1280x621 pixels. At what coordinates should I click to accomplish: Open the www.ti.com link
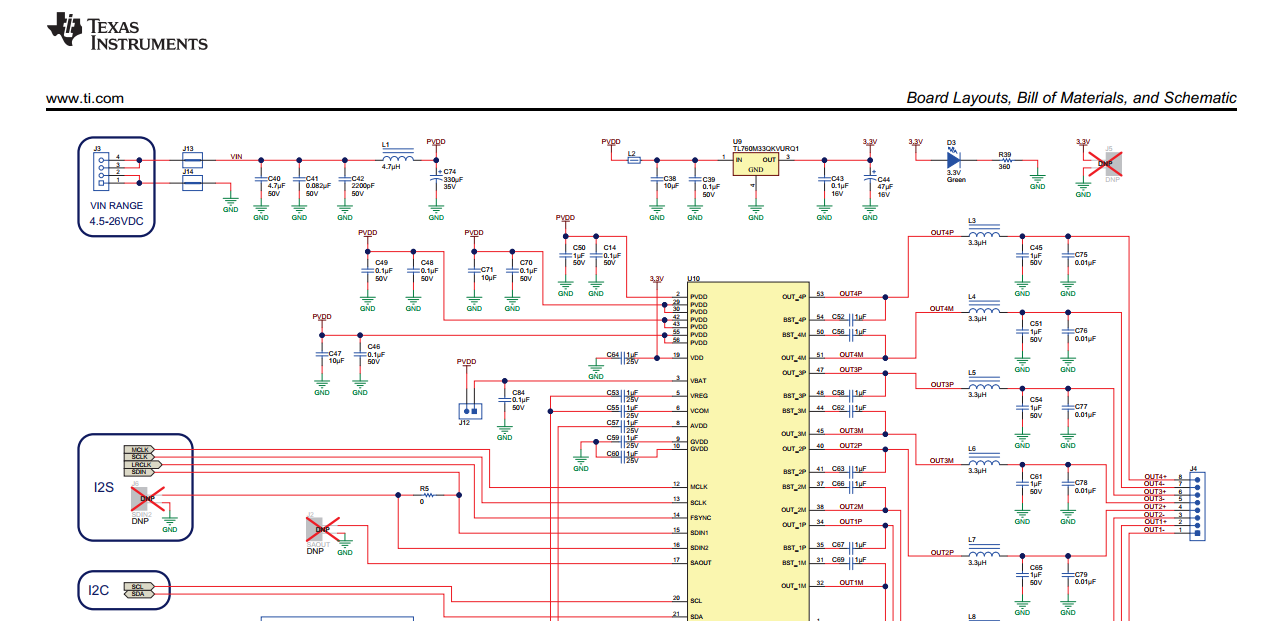(85, 98)
